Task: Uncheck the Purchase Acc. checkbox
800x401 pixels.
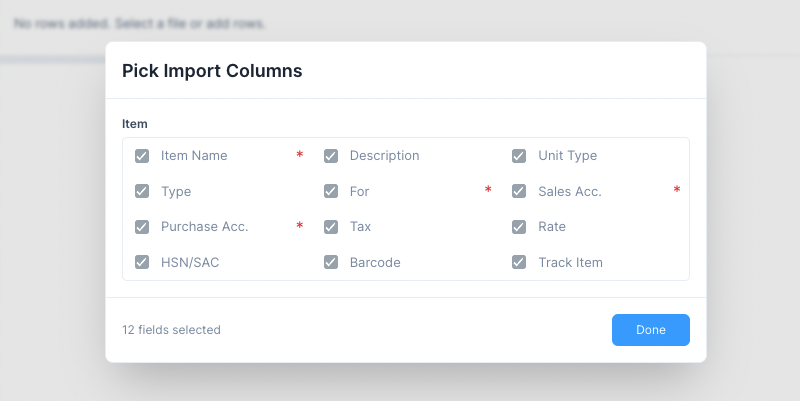Action: point(142,227)
